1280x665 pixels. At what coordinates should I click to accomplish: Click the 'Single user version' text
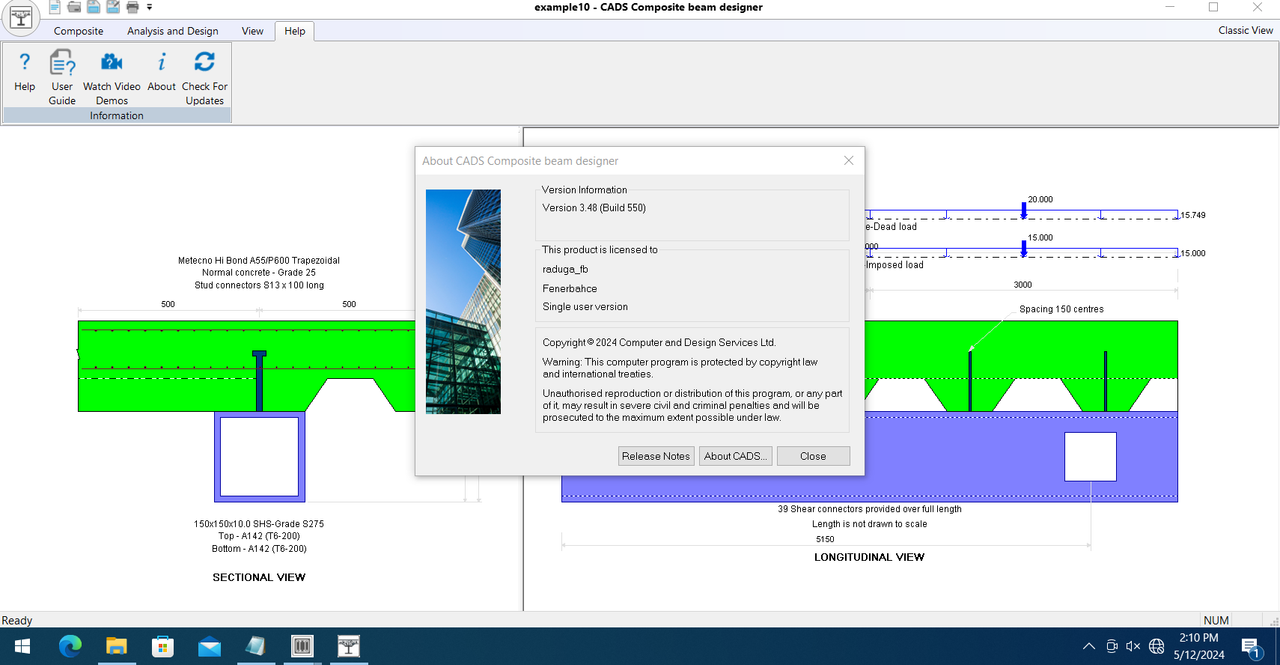point(585,307)
